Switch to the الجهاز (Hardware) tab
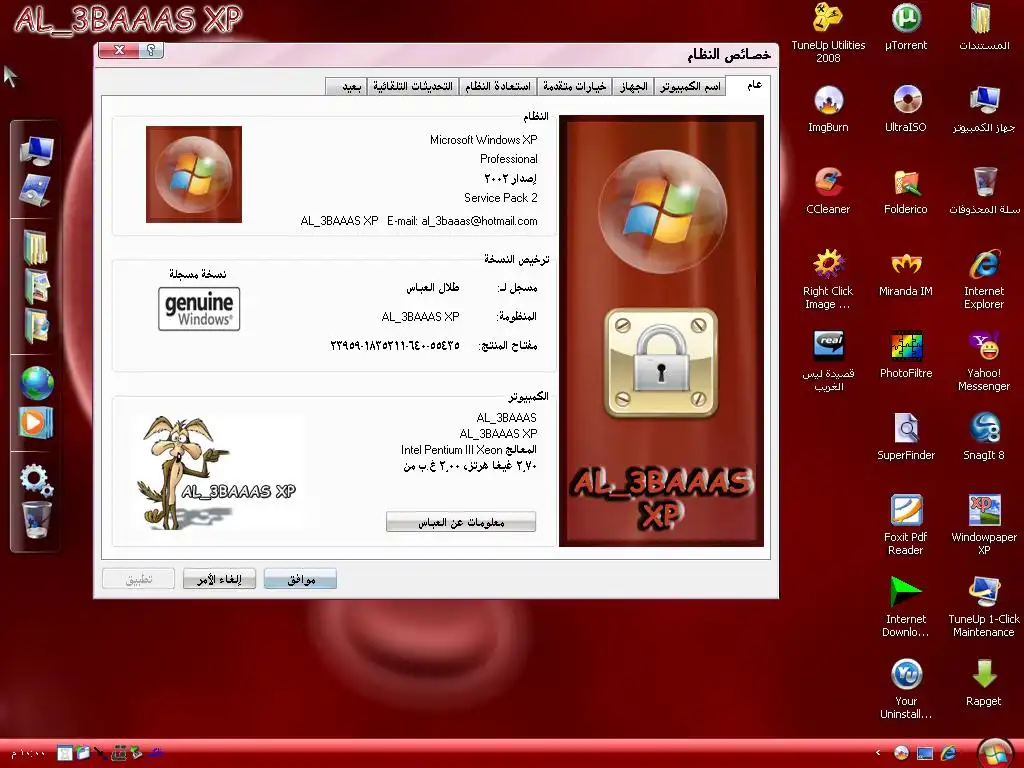This screenshot has width=1024, height=768. pos(633,86)
